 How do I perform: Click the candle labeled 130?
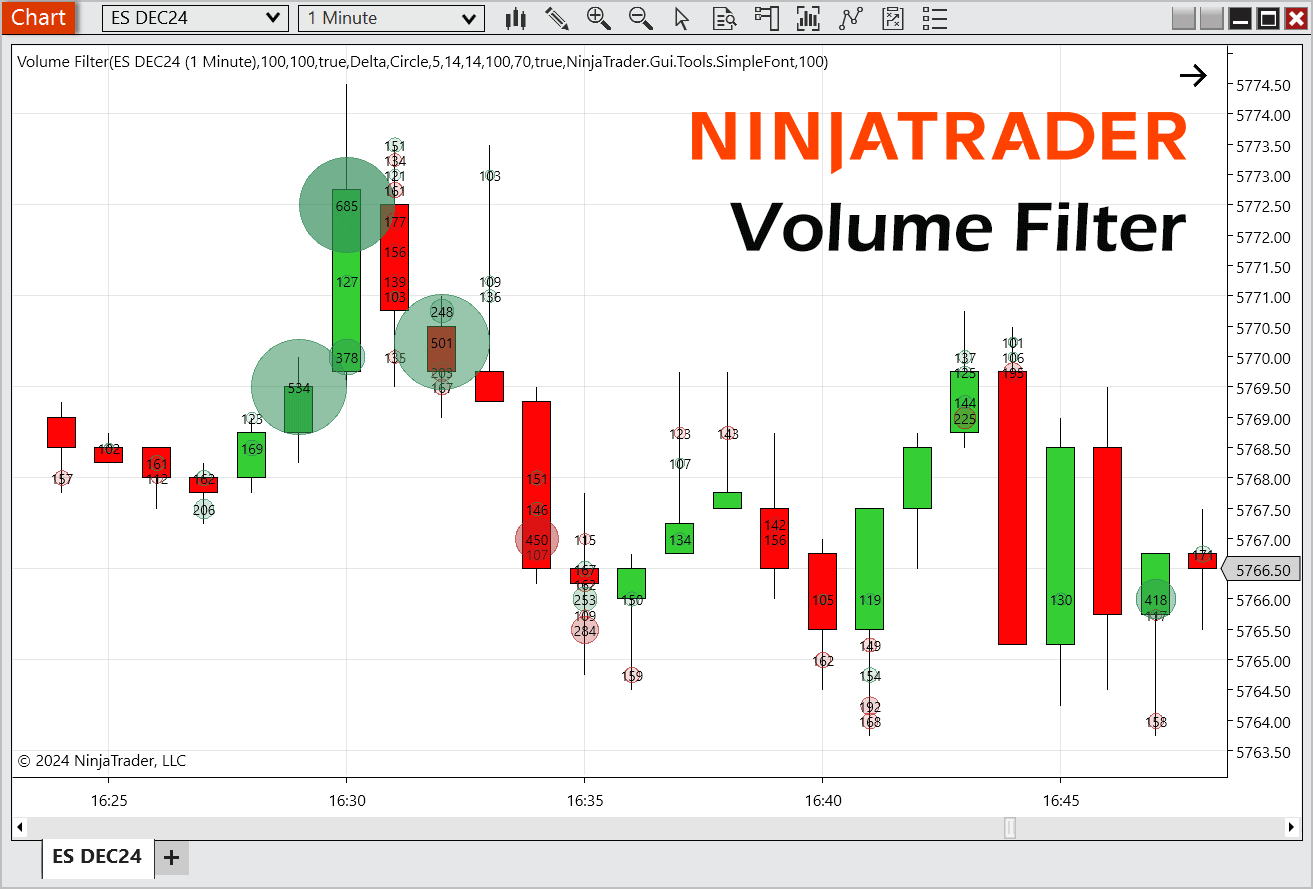coord(1061,546)
